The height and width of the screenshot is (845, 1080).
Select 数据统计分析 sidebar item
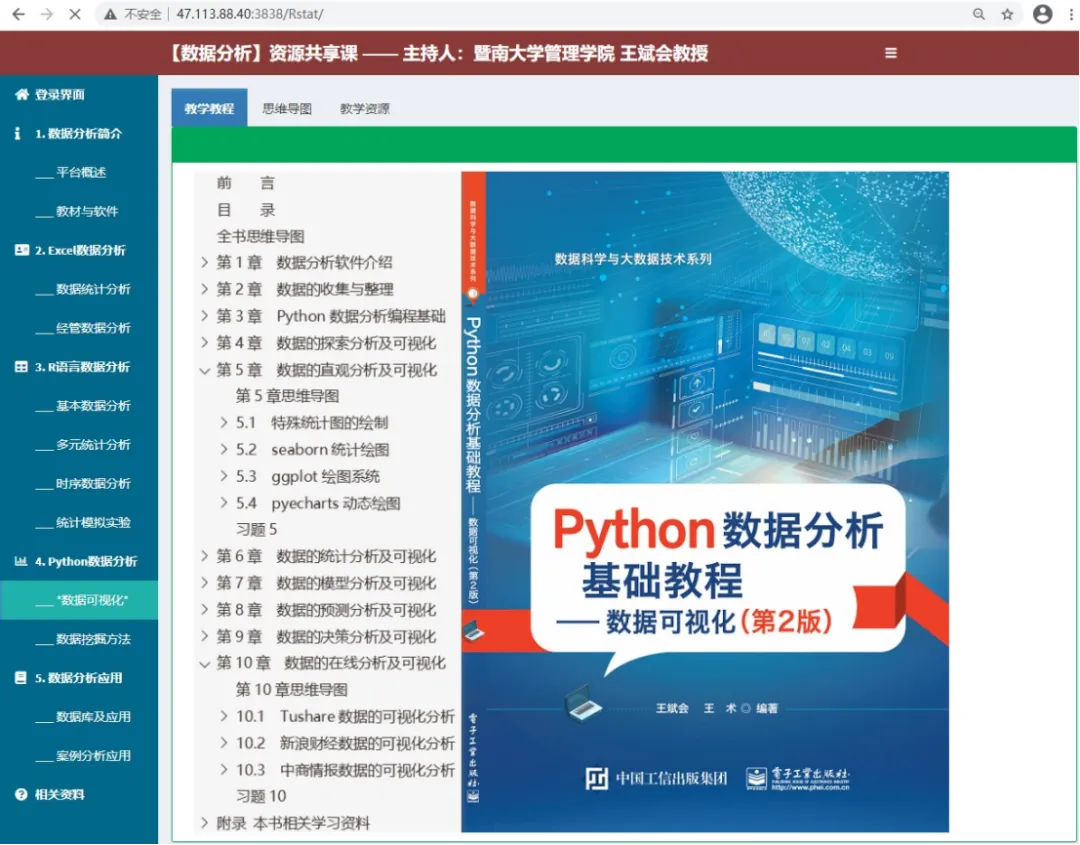(x=79, y=289)
